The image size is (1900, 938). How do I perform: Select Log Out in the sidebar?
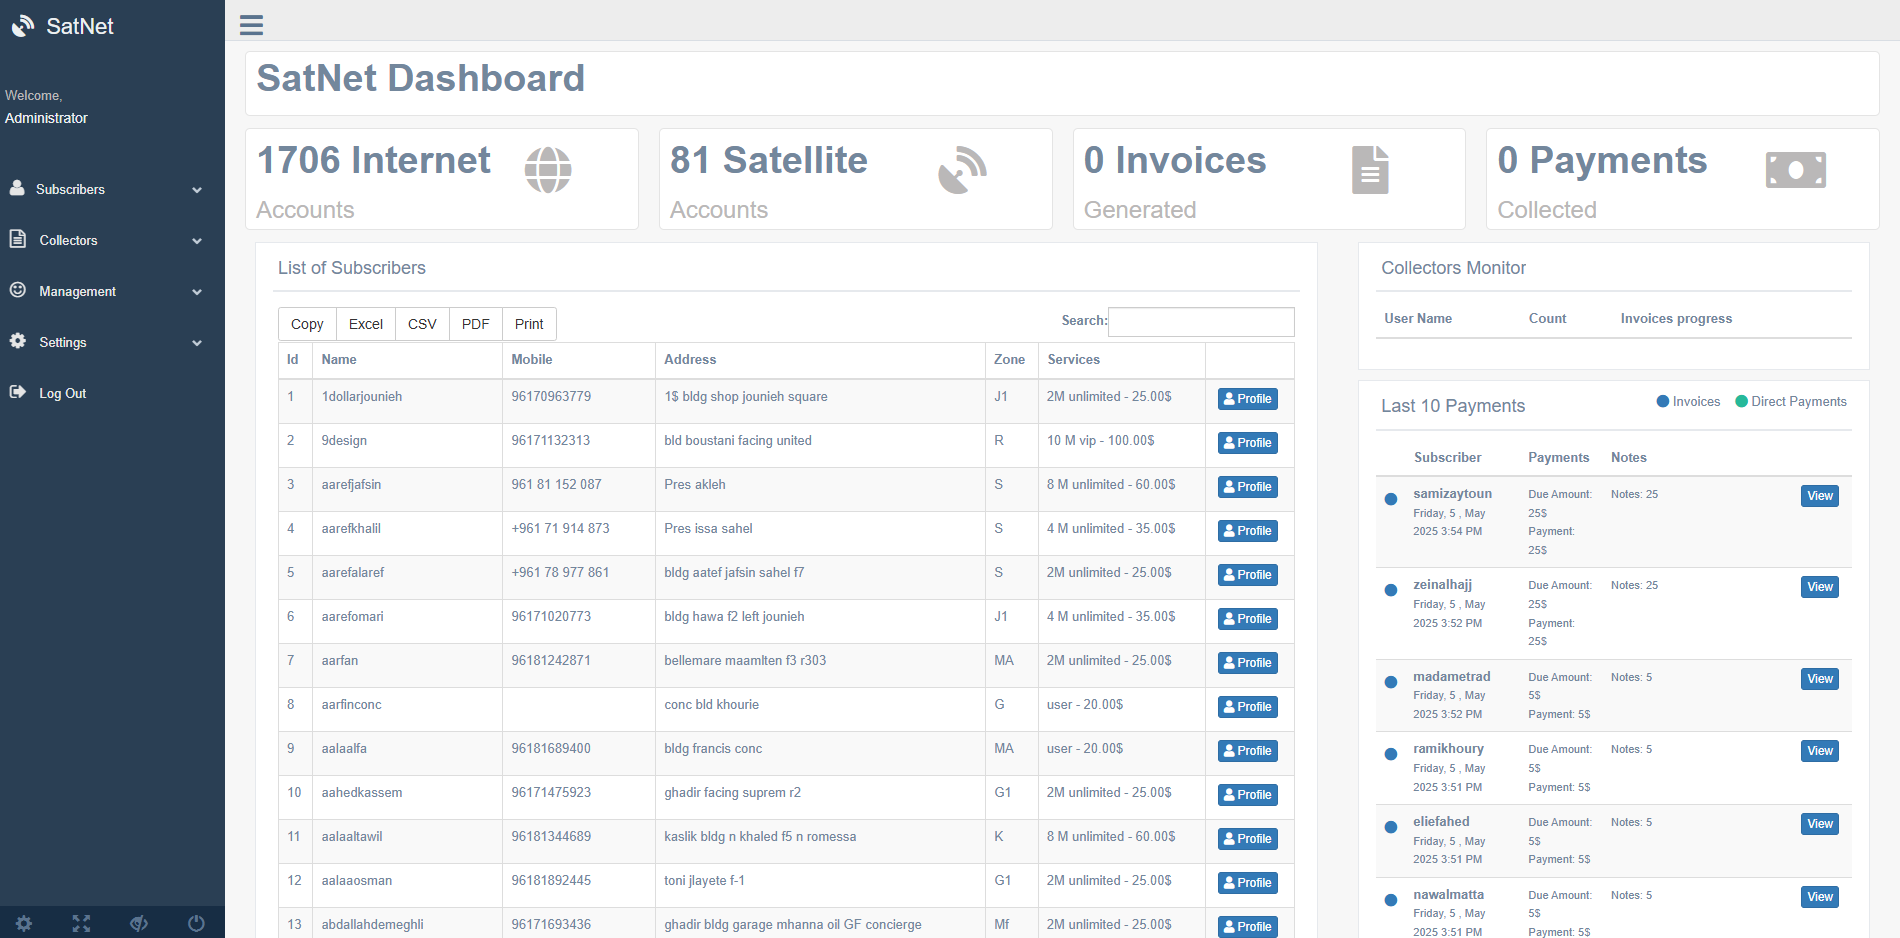point(62,393)
